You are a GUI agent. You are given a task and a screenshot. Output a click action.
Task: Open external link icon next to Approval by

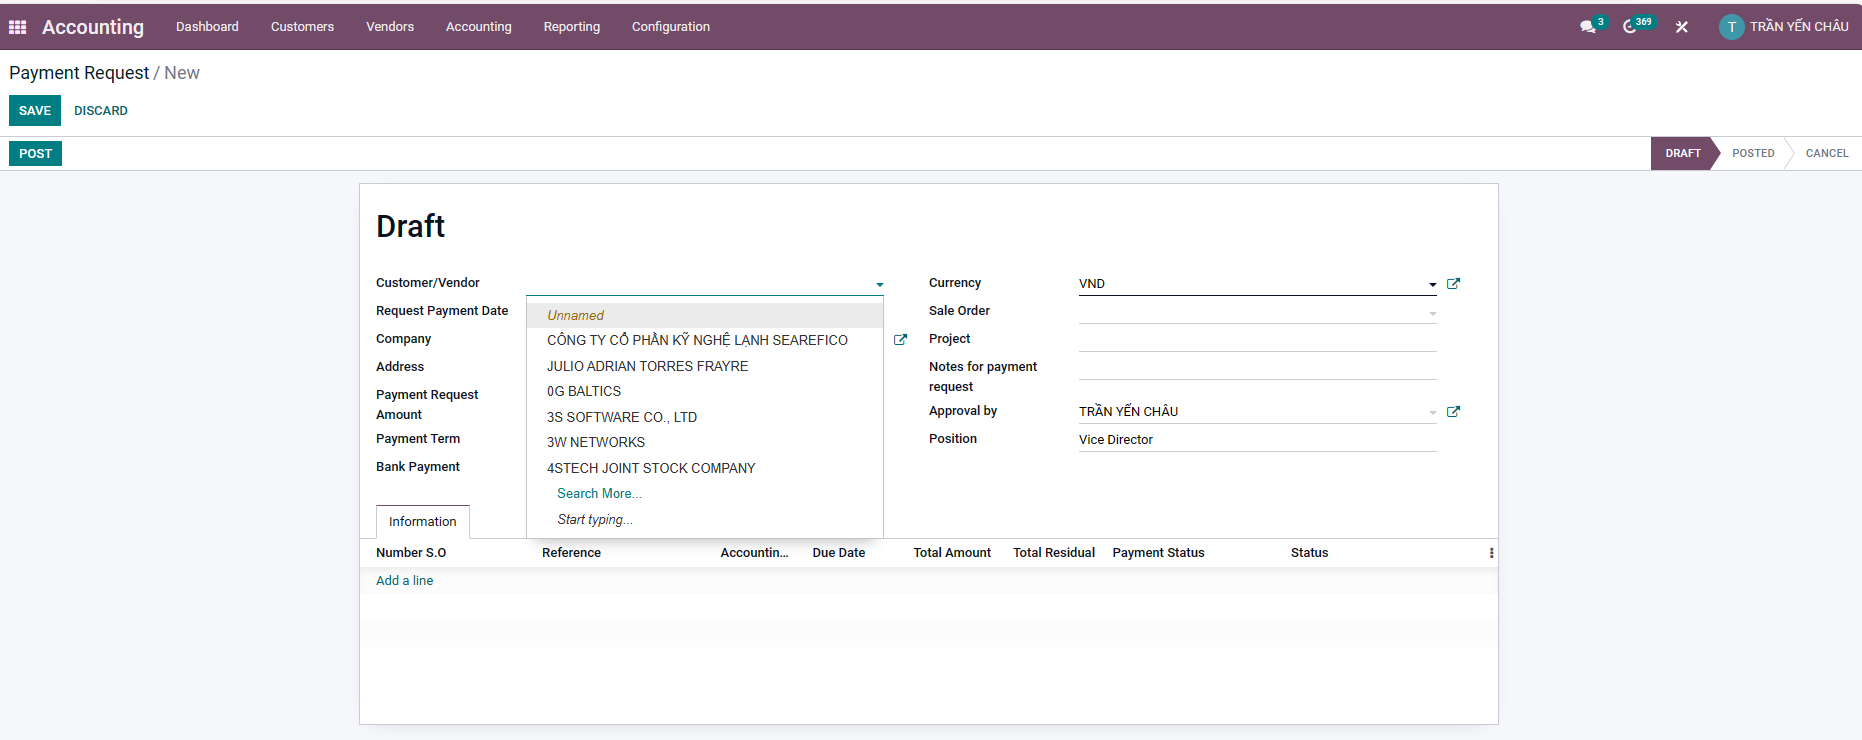click(x=1453, y=412)
